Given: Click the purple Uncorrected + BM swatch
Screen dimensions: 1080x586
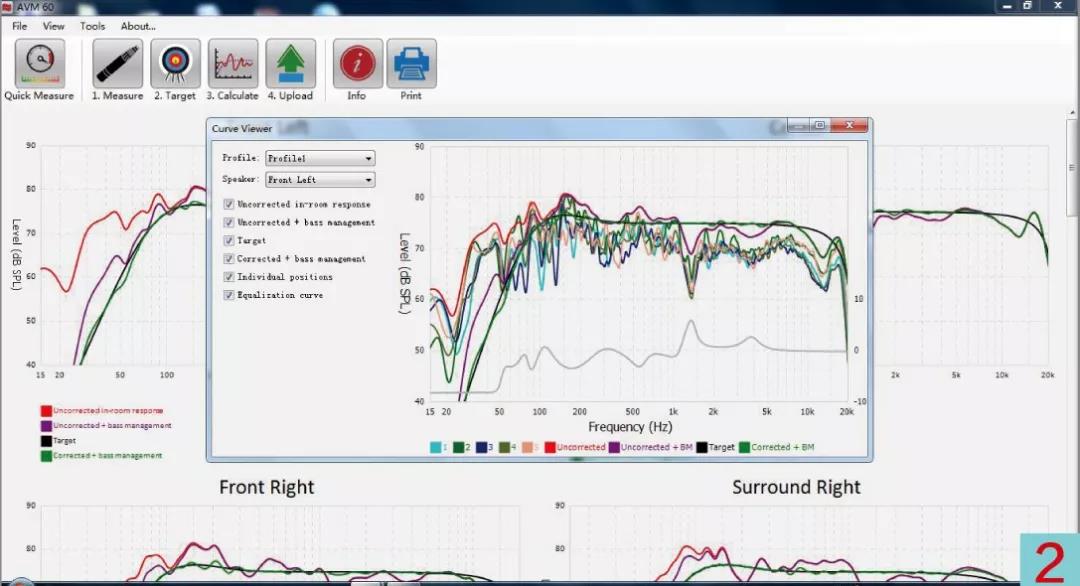Looking at the screenshot, I should point(614,448).
